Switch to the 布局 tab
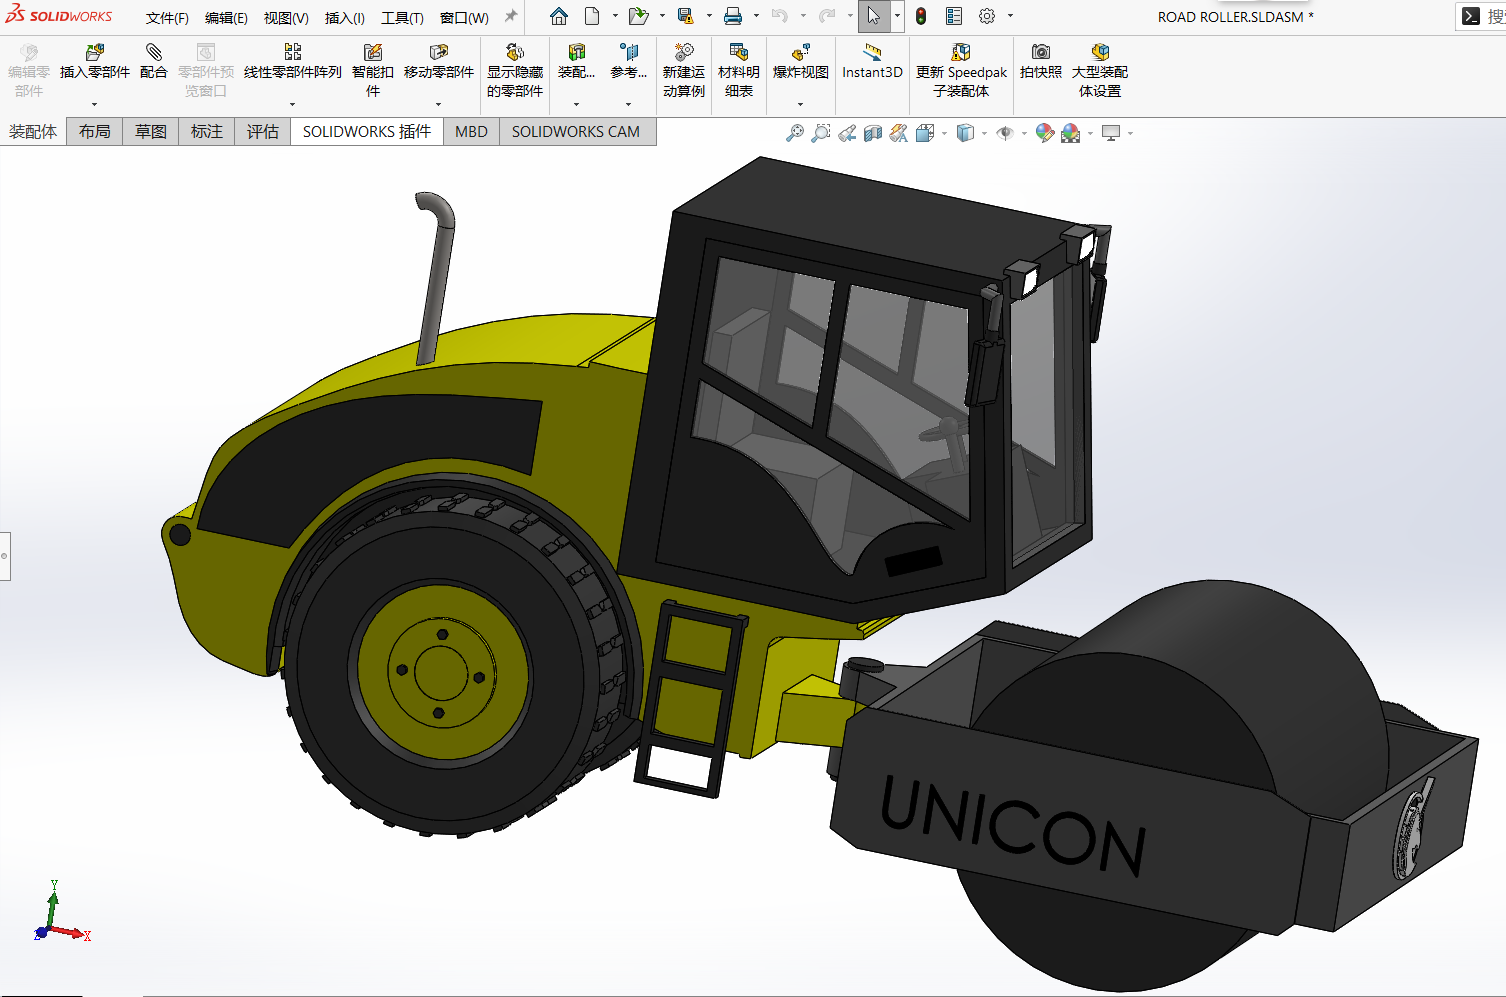The width and height of the screenshot is (1506, 997). [x=95, y=131]
